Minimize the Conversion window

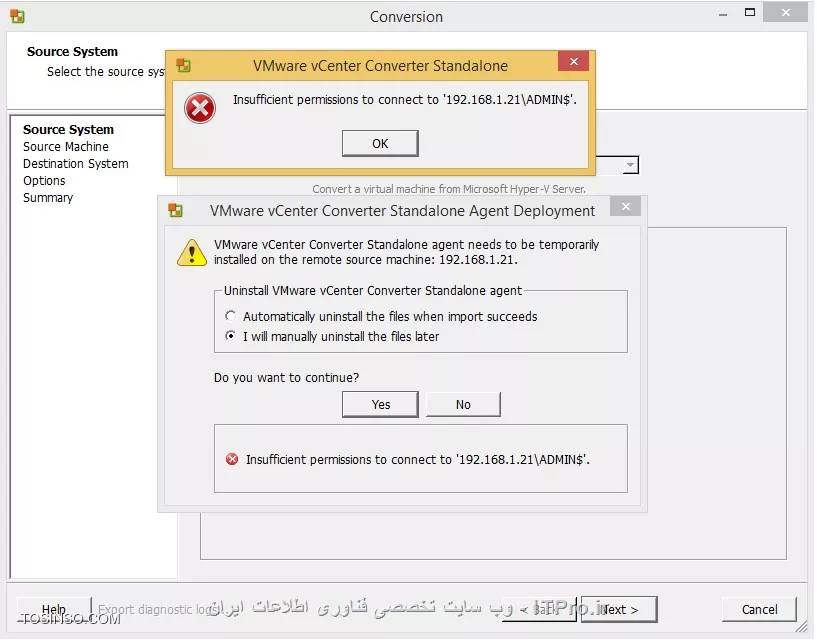point(723,15)
